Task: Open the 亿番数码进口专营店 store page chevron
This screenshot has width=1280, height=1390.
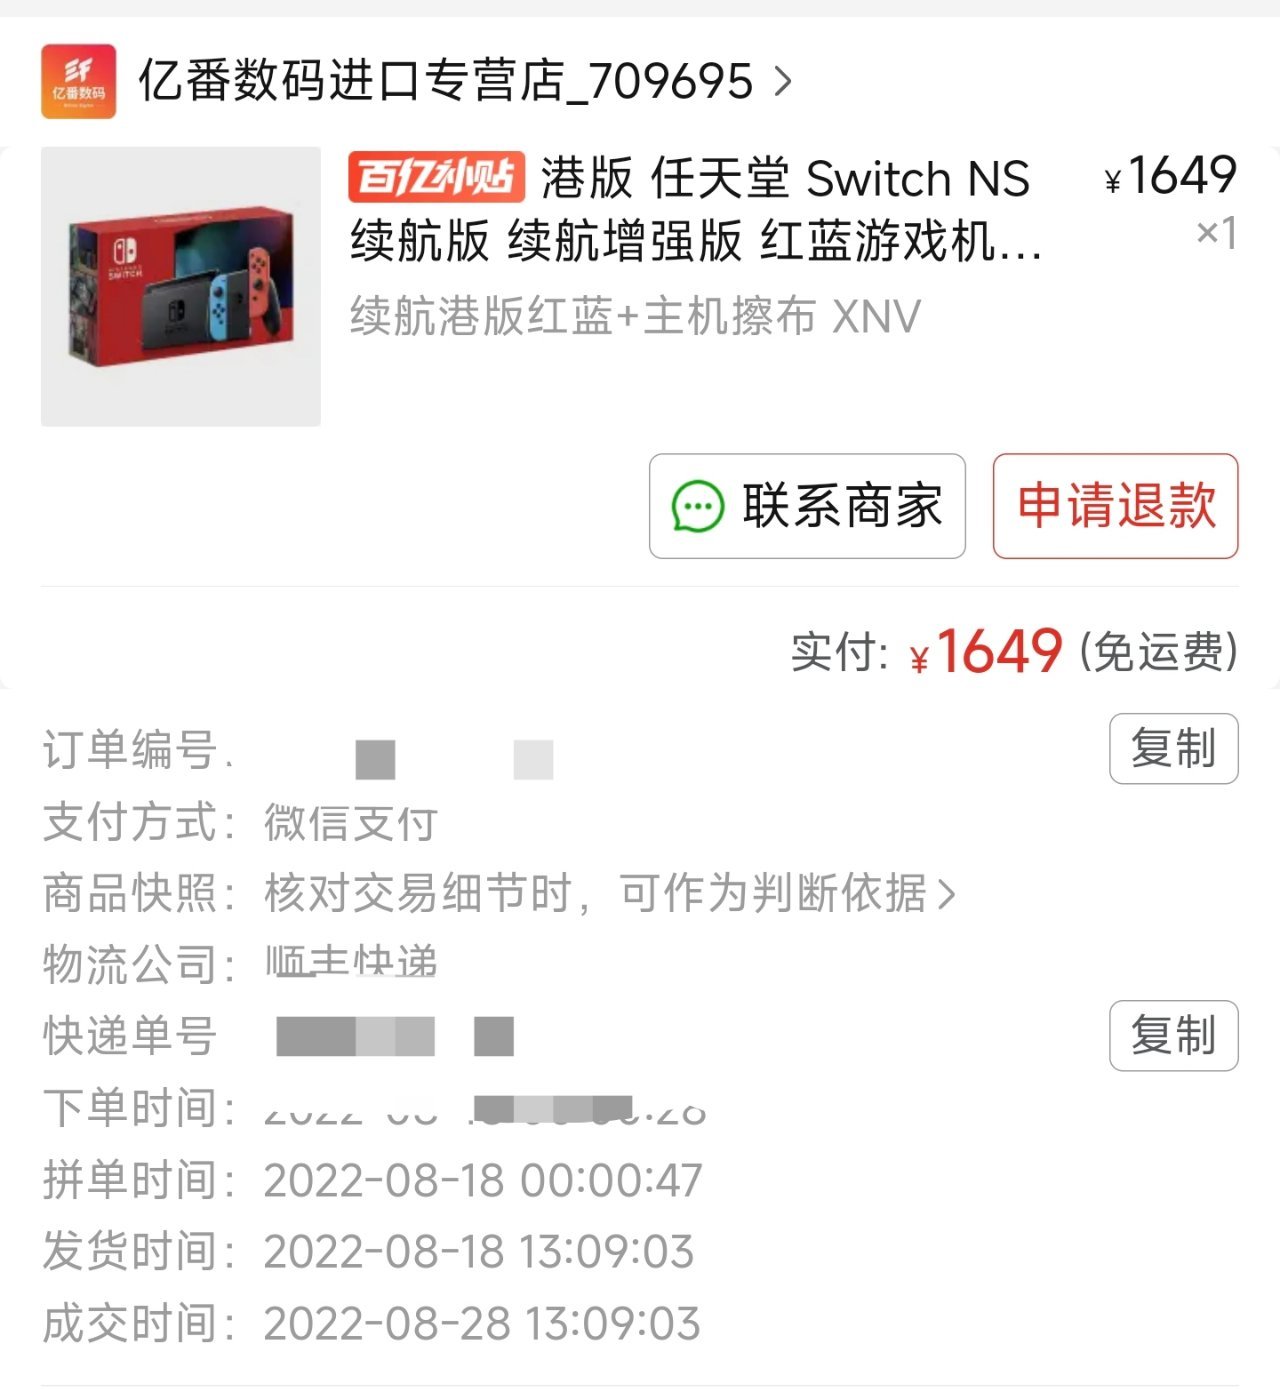Action: pos(783,81)
